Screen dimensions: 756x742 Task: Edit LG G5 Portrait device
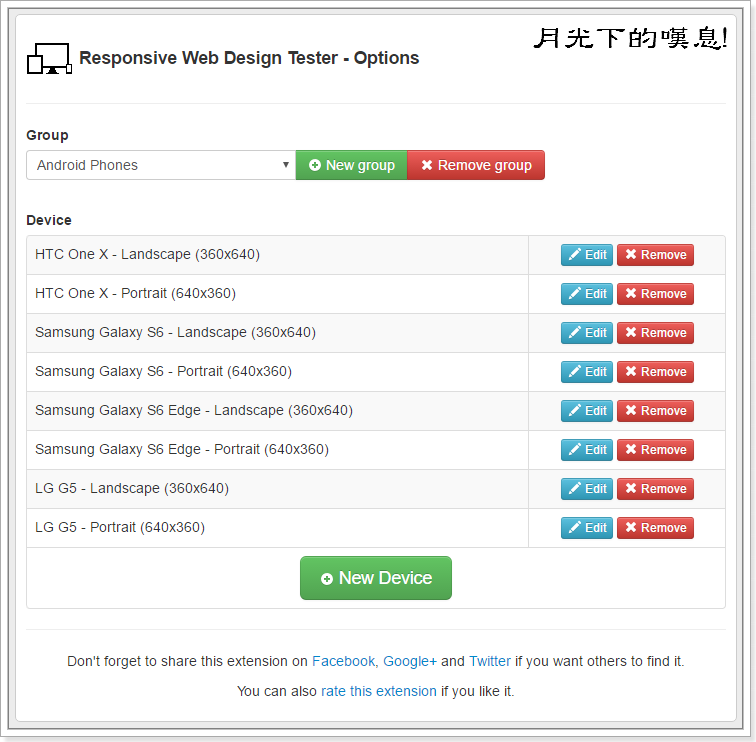point(587,528)
